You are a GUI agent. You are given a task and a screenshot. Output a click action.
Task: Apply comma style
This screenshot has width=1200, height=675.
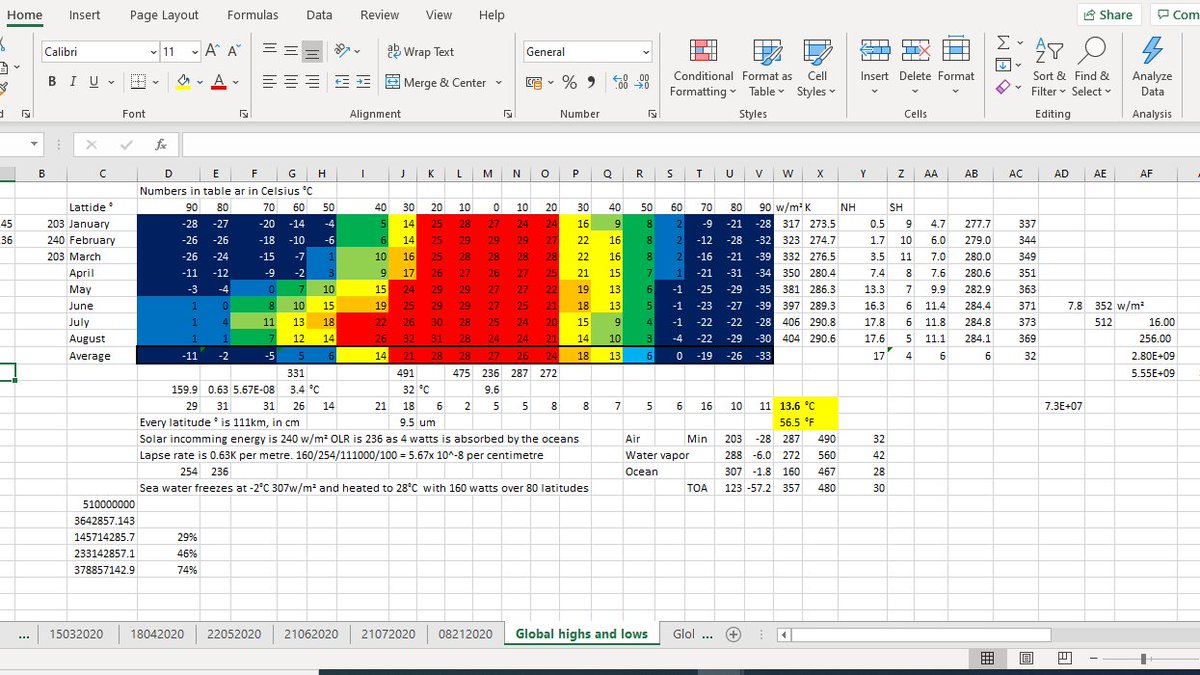pos(591,83)
